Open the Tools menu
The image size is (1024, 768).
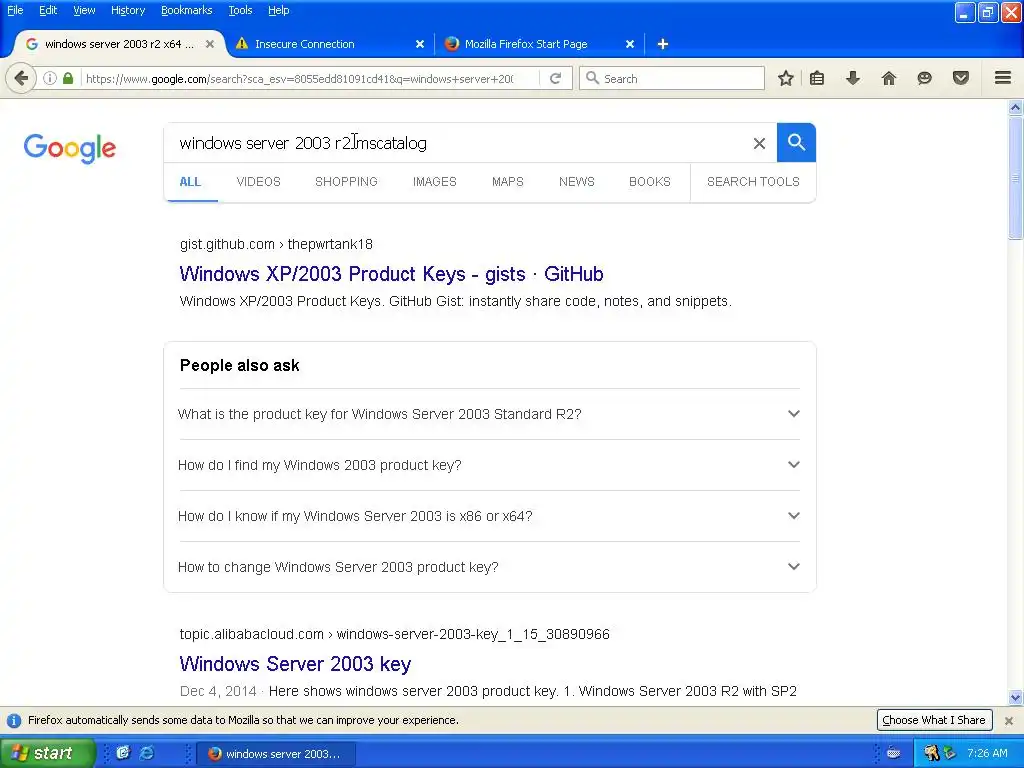[x=240, y=10]
